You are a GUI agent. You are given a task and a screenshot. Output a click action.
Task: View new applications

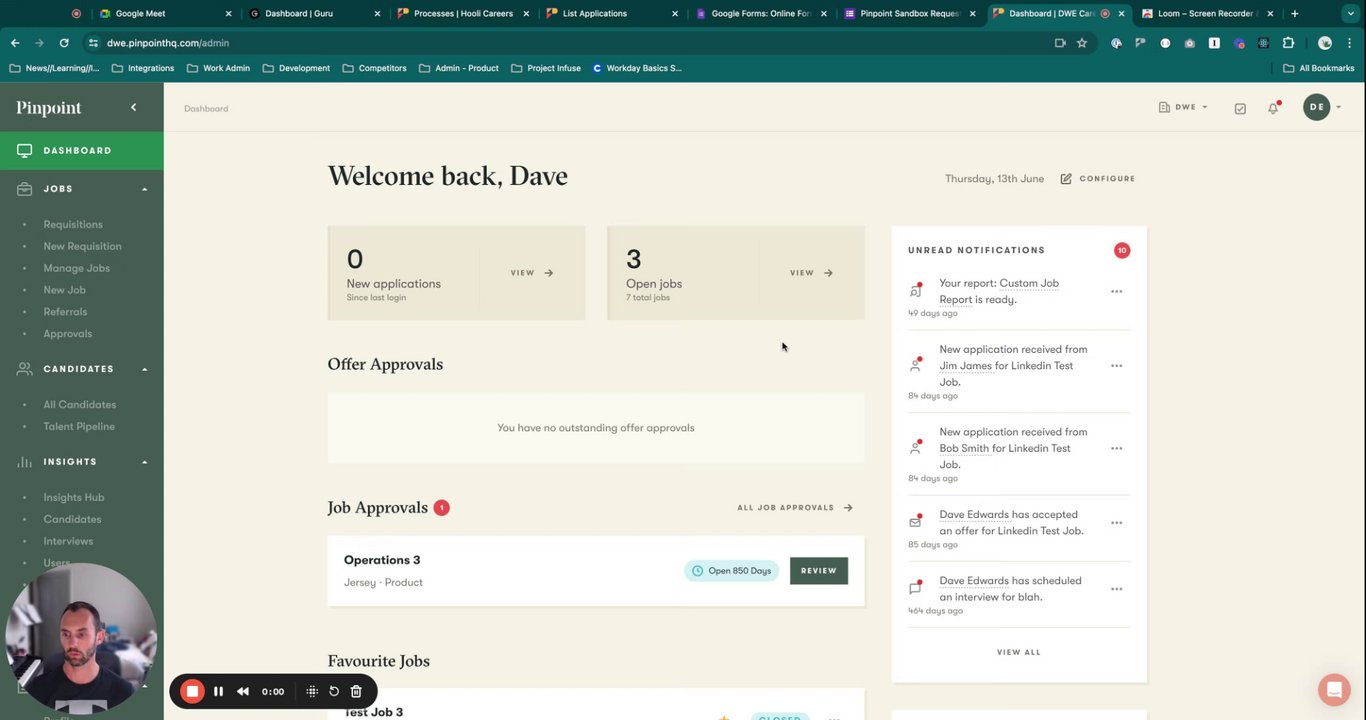click(x=532, y=273)
